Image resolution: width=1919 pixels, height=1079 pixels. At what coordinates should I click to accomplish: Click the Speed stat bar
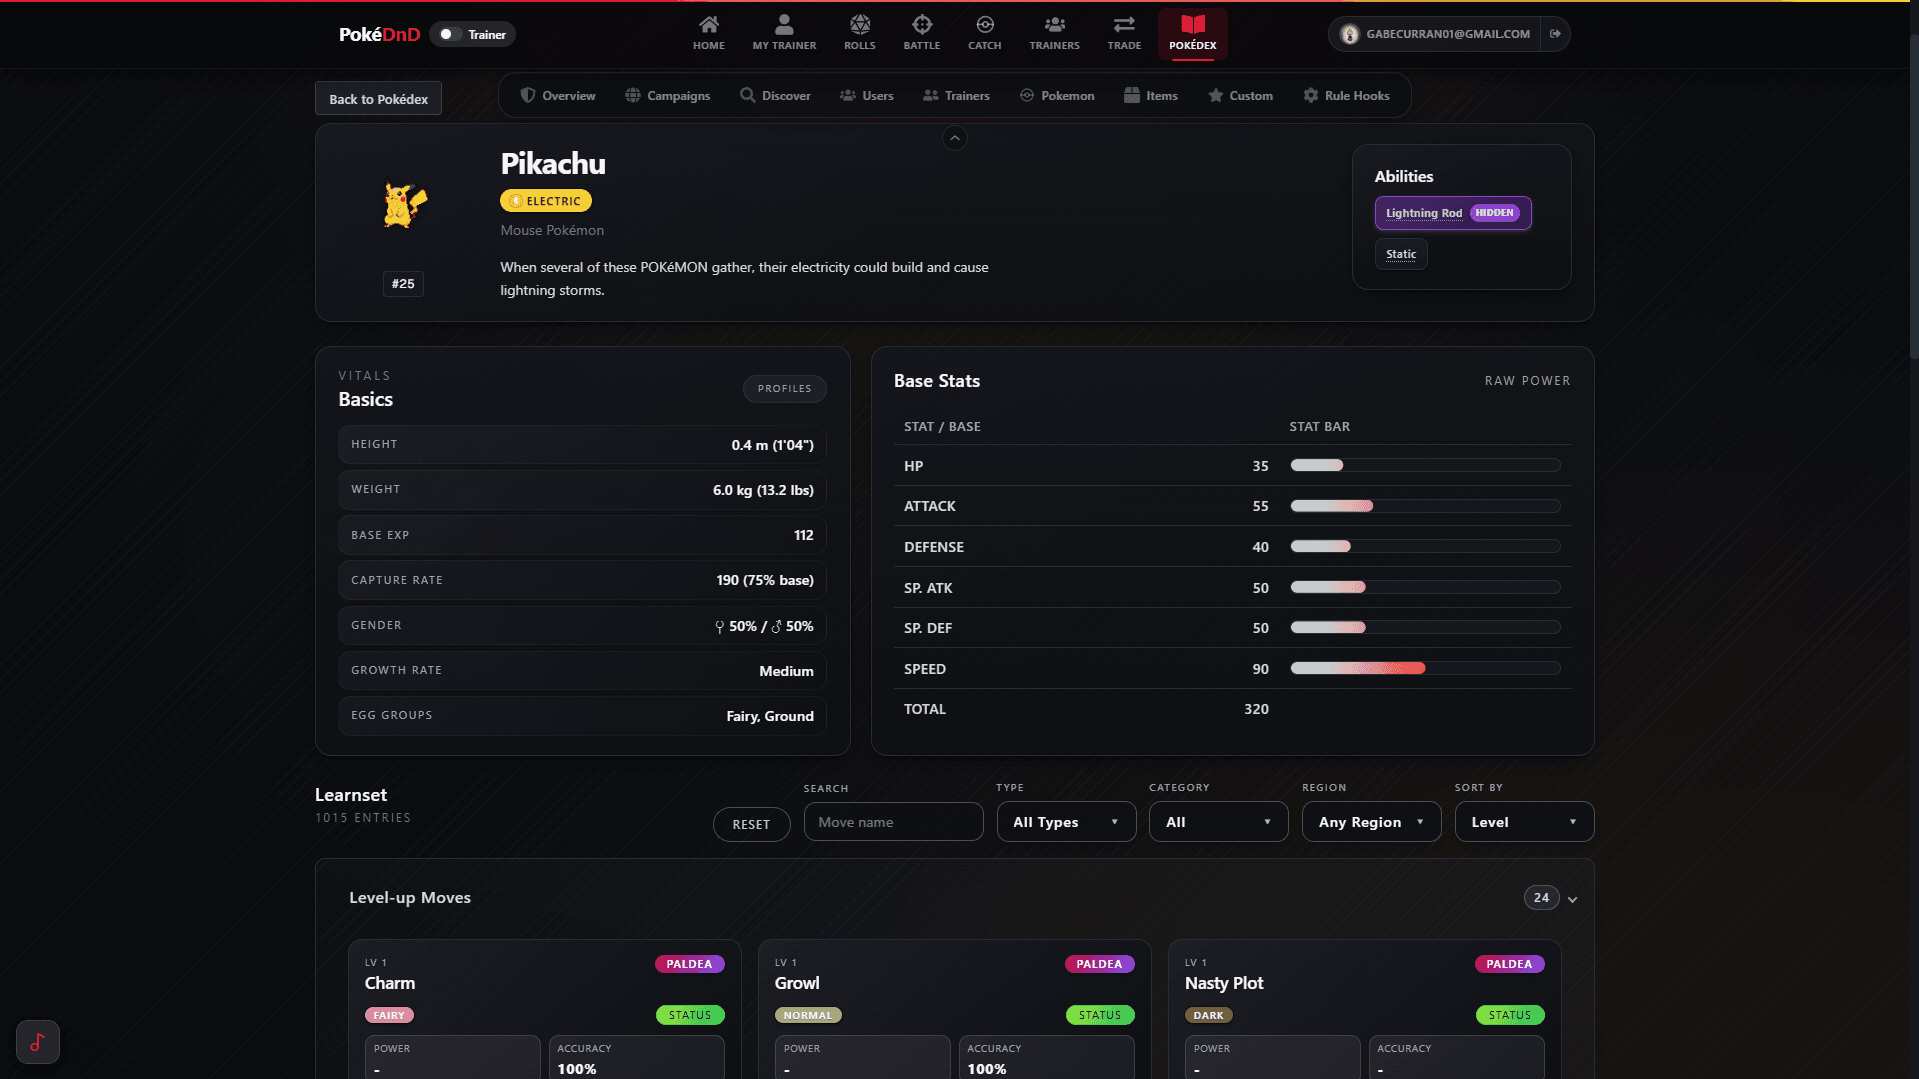click(x=1425, y=668)
